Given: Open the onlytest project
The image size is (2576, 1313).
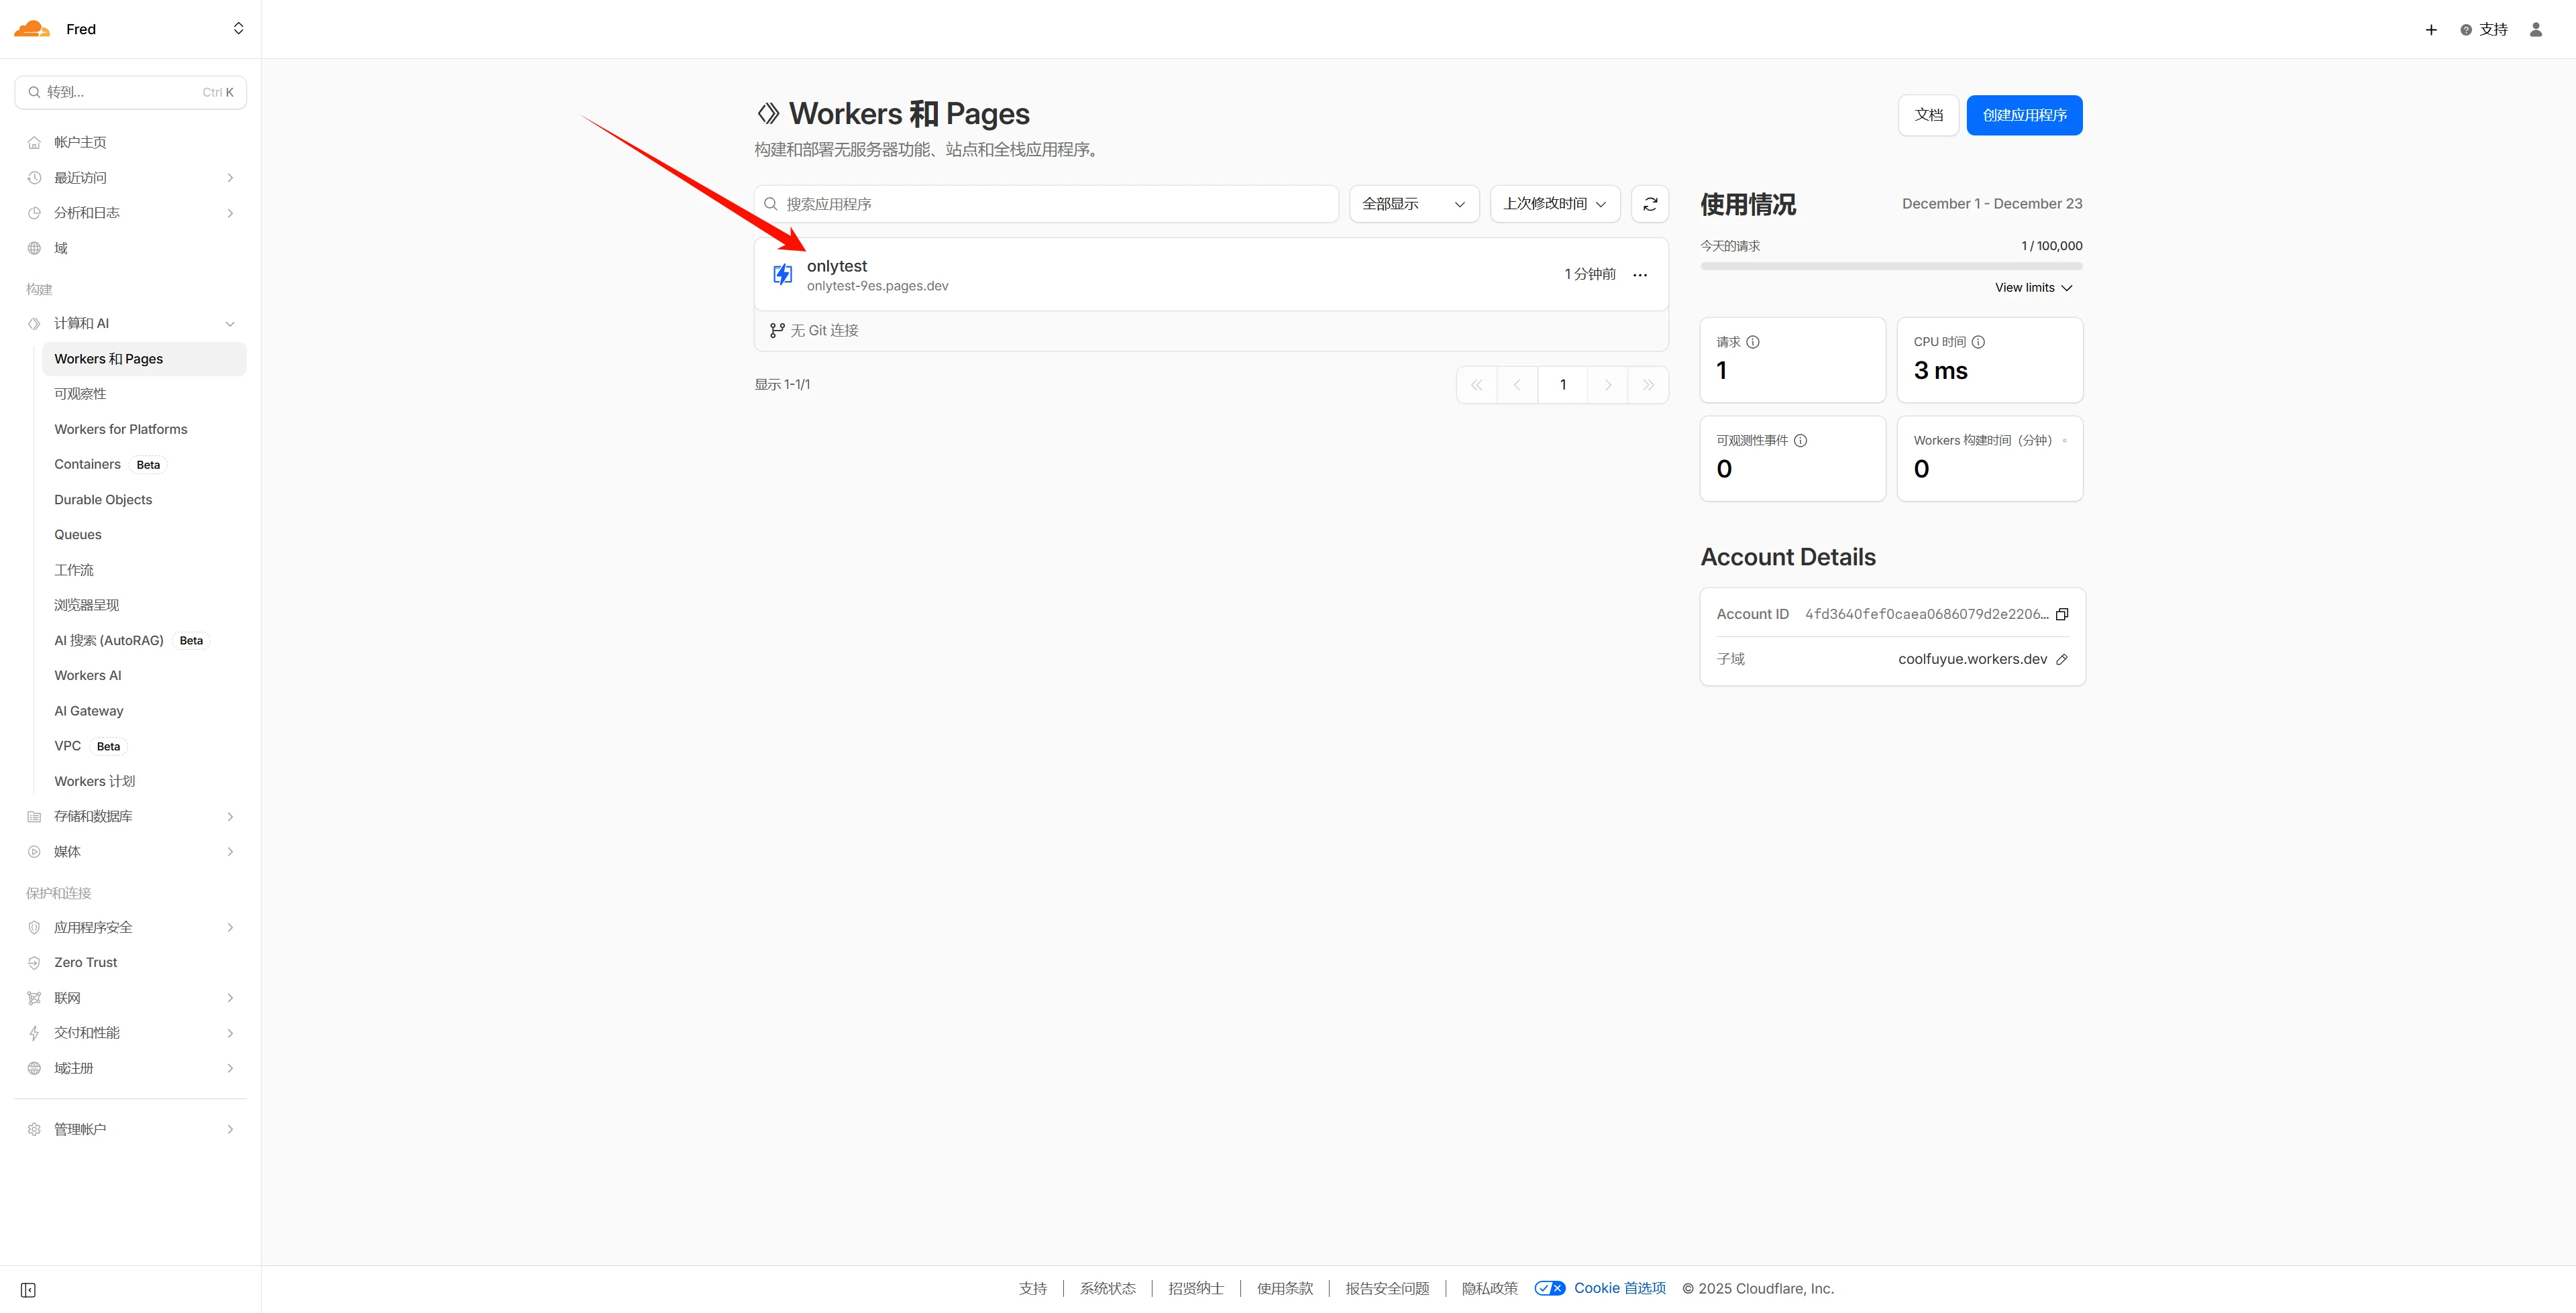Looking at the screenshot, I should click(x=837, y=266).
